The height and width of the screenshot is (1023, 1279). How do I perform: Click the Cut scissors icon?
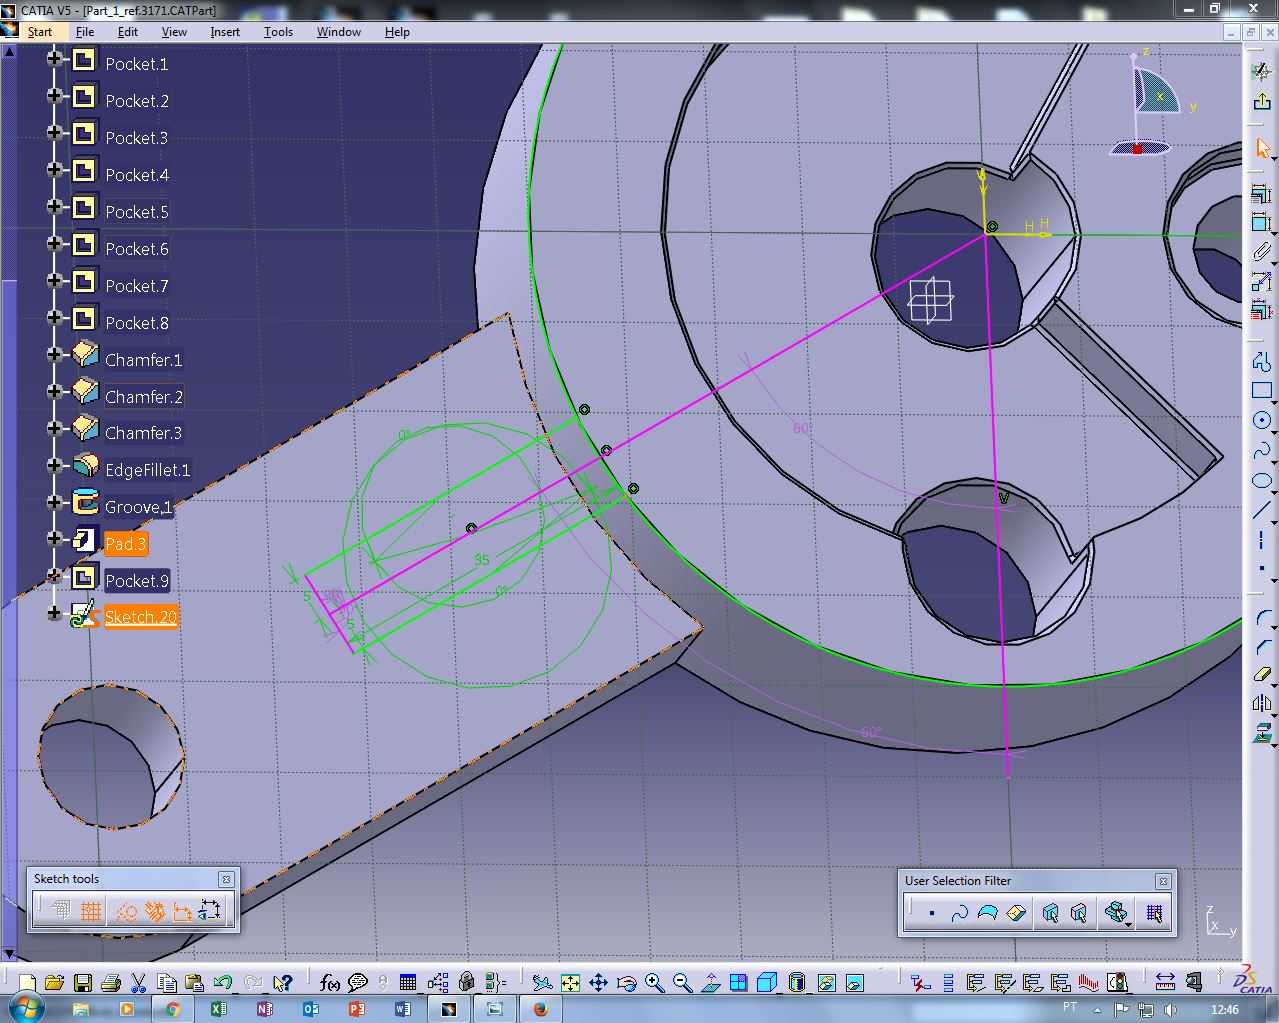139,983
